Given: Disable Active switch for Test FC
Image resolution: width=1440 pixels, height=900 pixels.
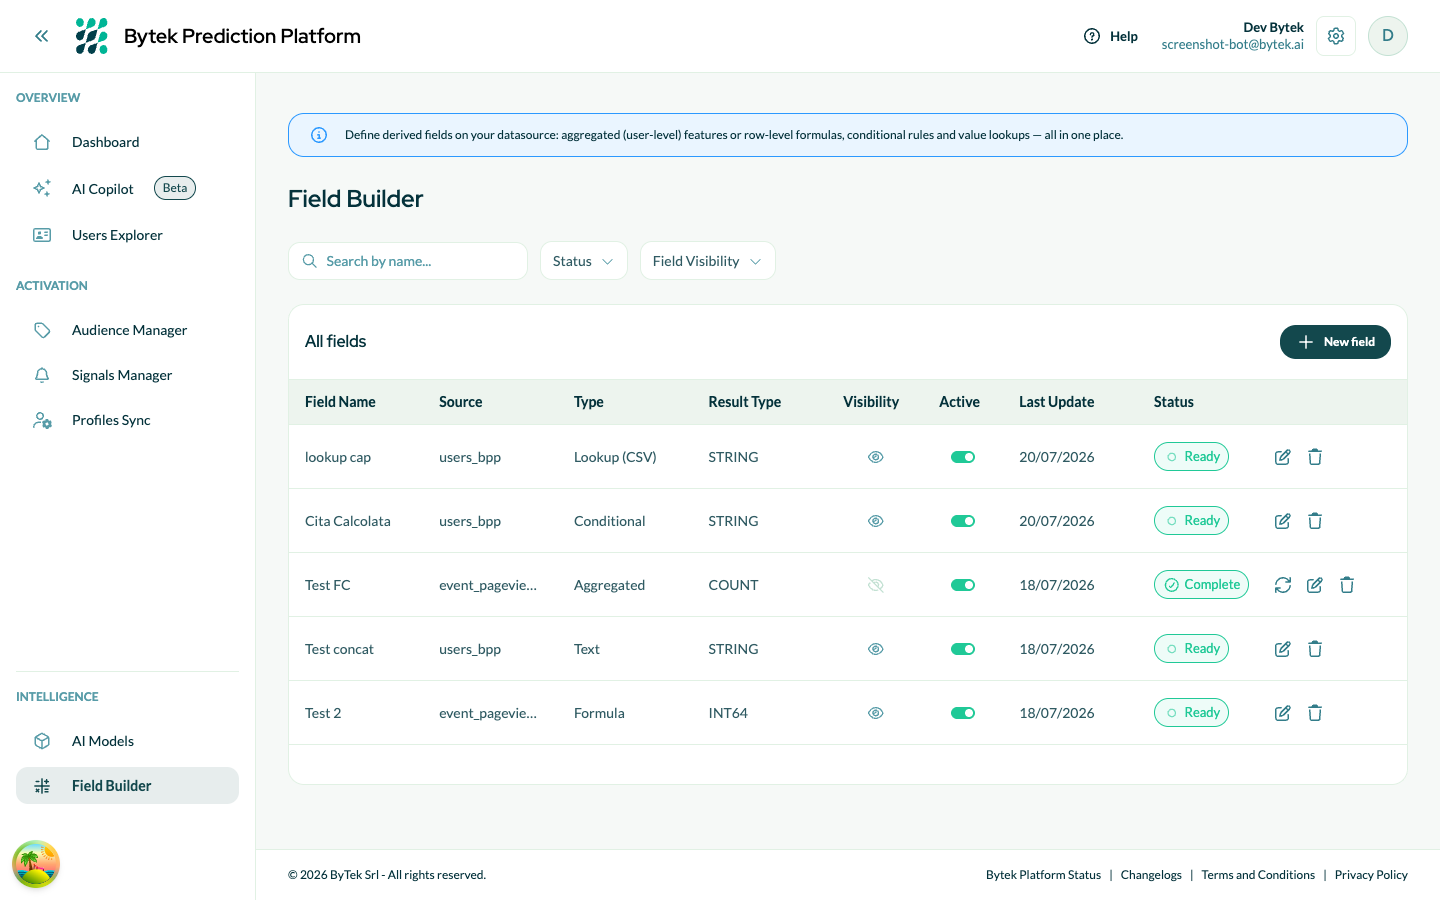Looking at the screenshot, I should (x=963, y=585).
